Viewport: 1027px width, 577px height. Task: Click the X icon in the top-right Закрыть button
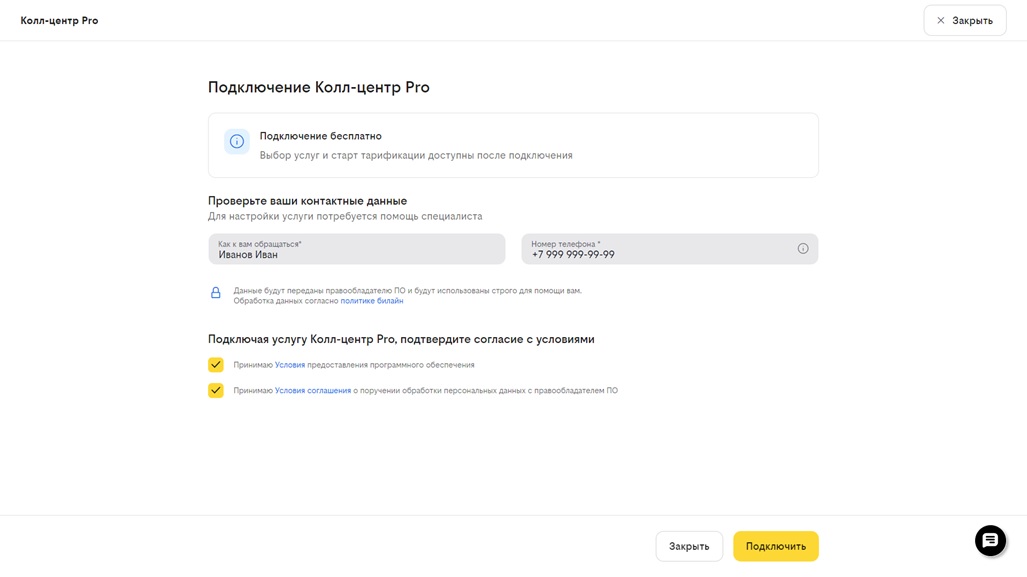[x=941, y=21]
